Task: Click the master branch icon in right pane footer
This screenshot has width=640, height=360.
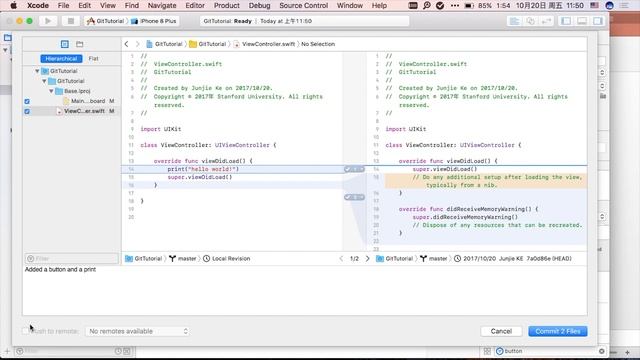Action: click(x=423, y=258)
